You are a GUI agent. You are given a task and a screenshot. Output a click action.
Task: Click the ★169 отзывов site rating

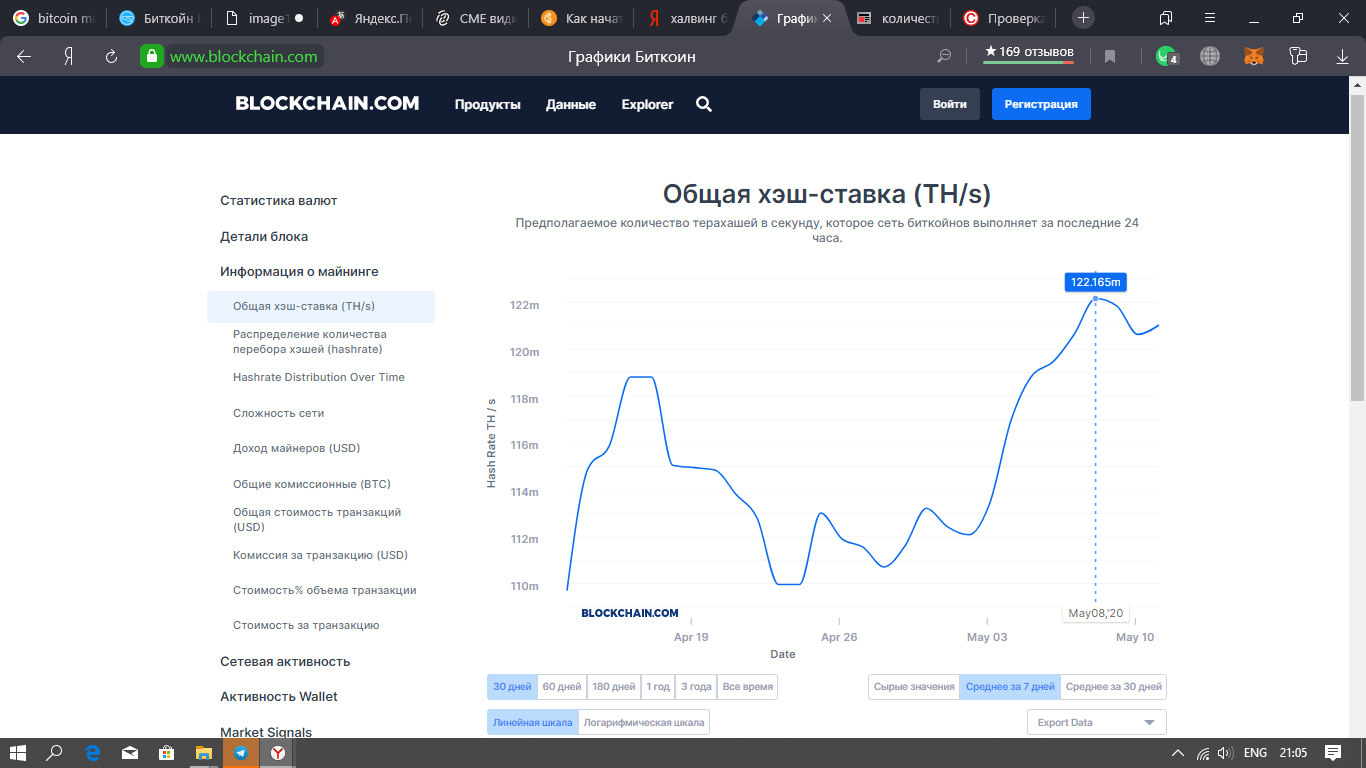coord(1029,52)
